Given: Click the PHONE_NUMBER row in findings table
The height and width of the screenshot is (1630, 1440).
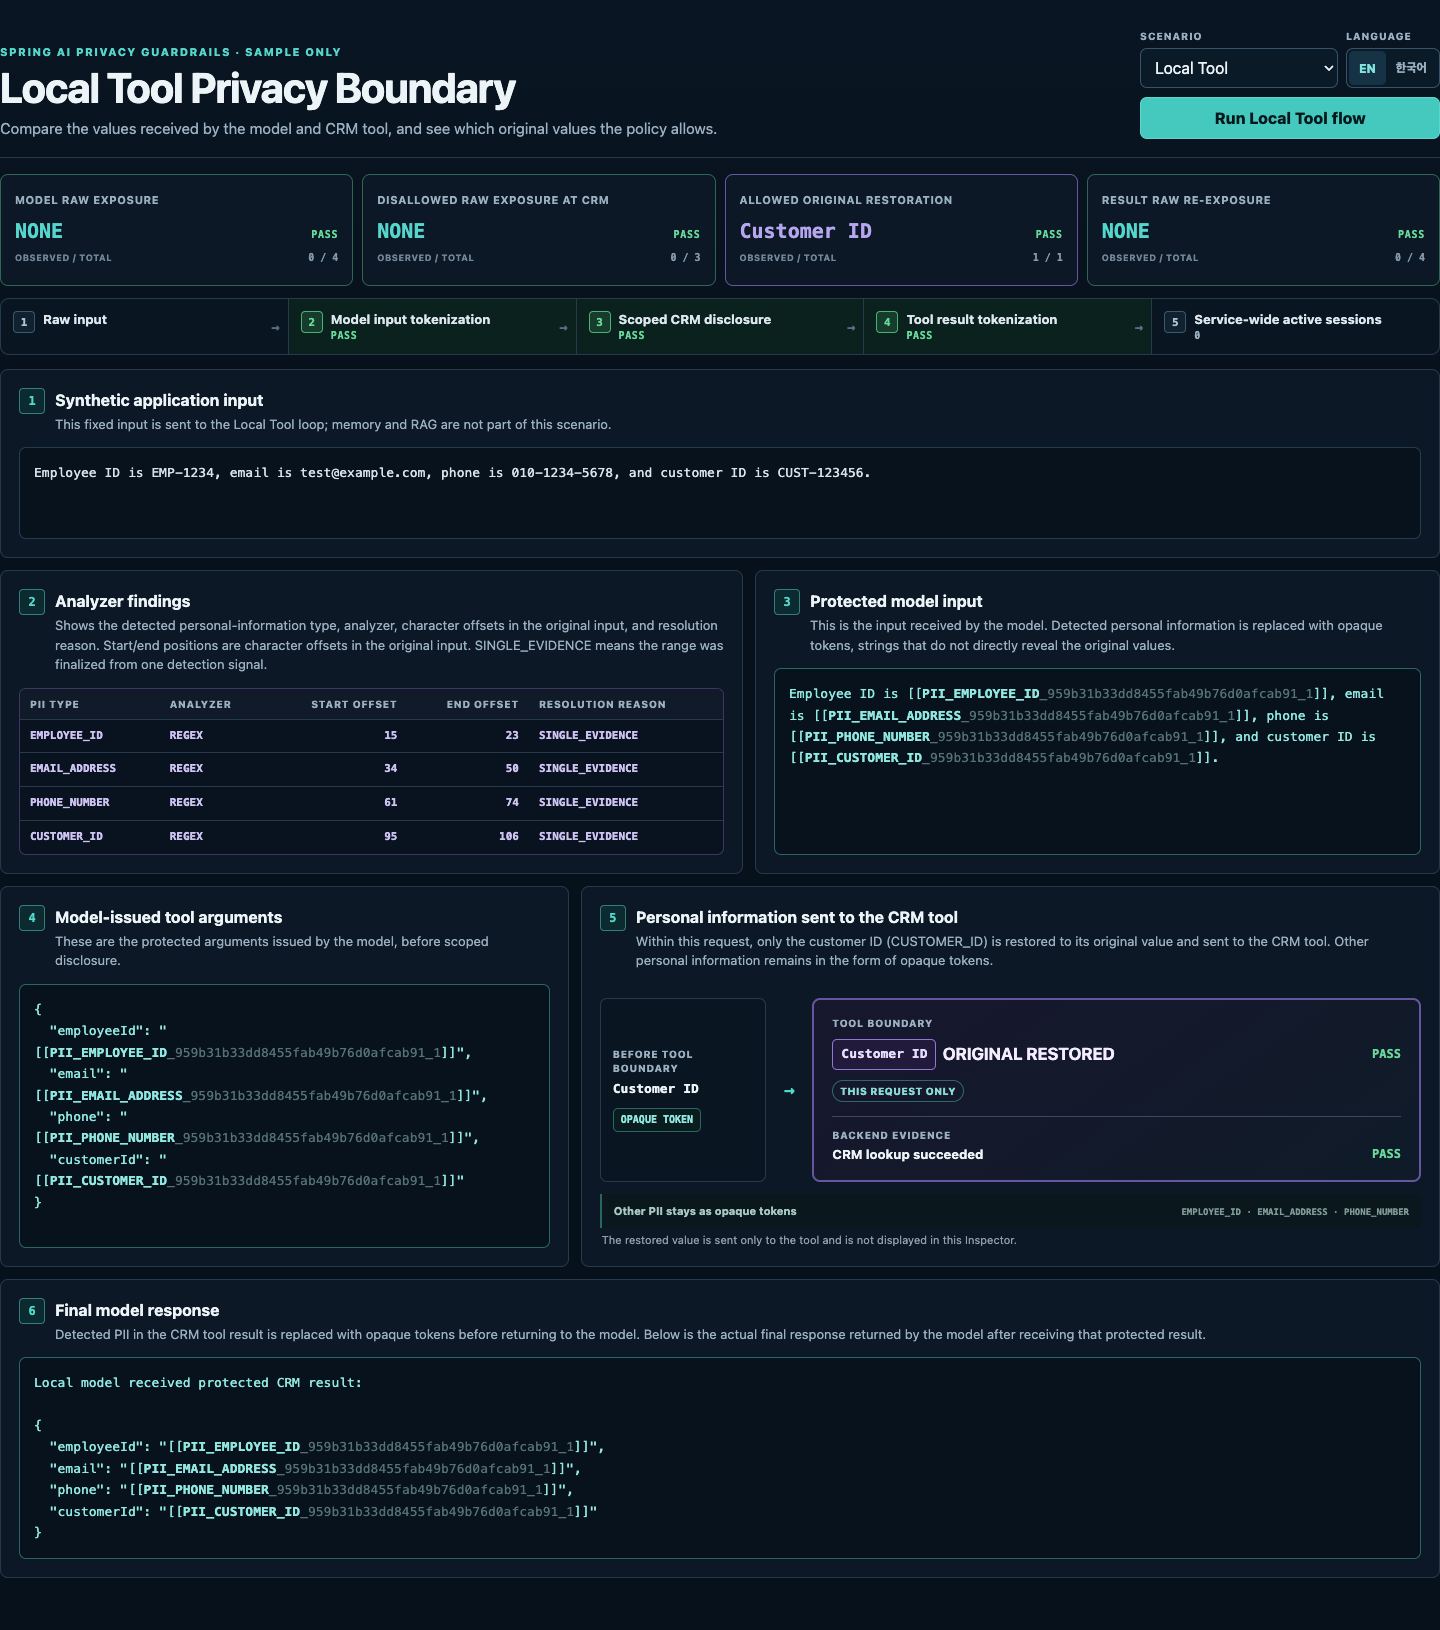Looking at the screenshot, I should click(371, 803).
